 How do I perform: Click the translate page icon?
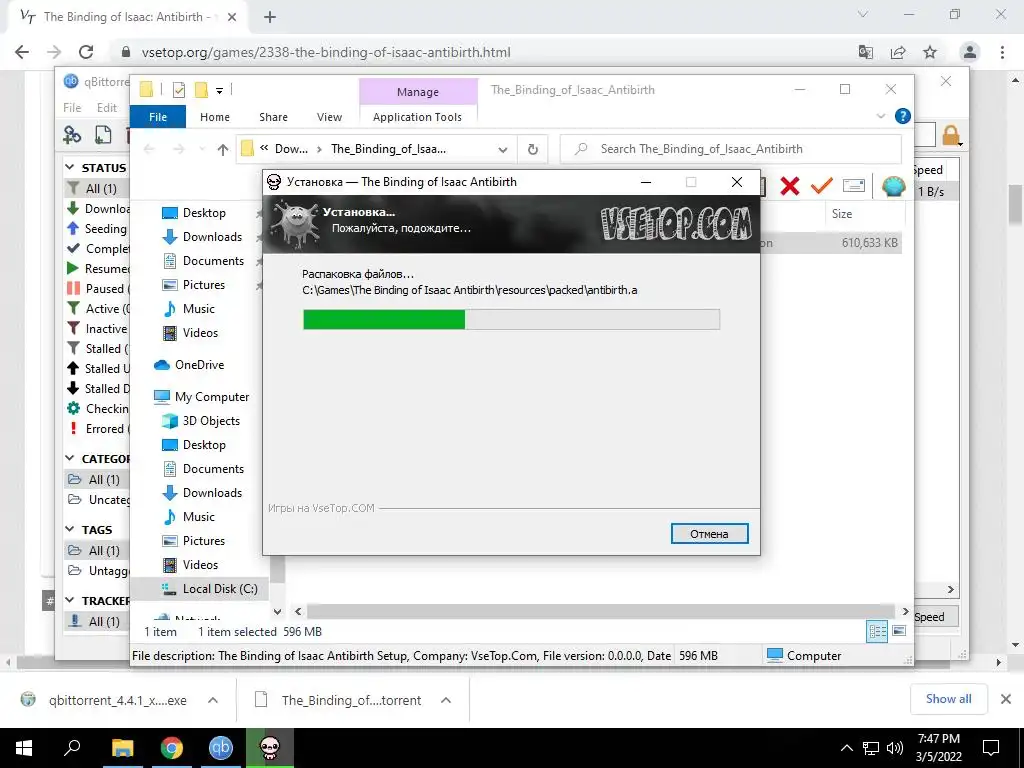tap(866, 52)
